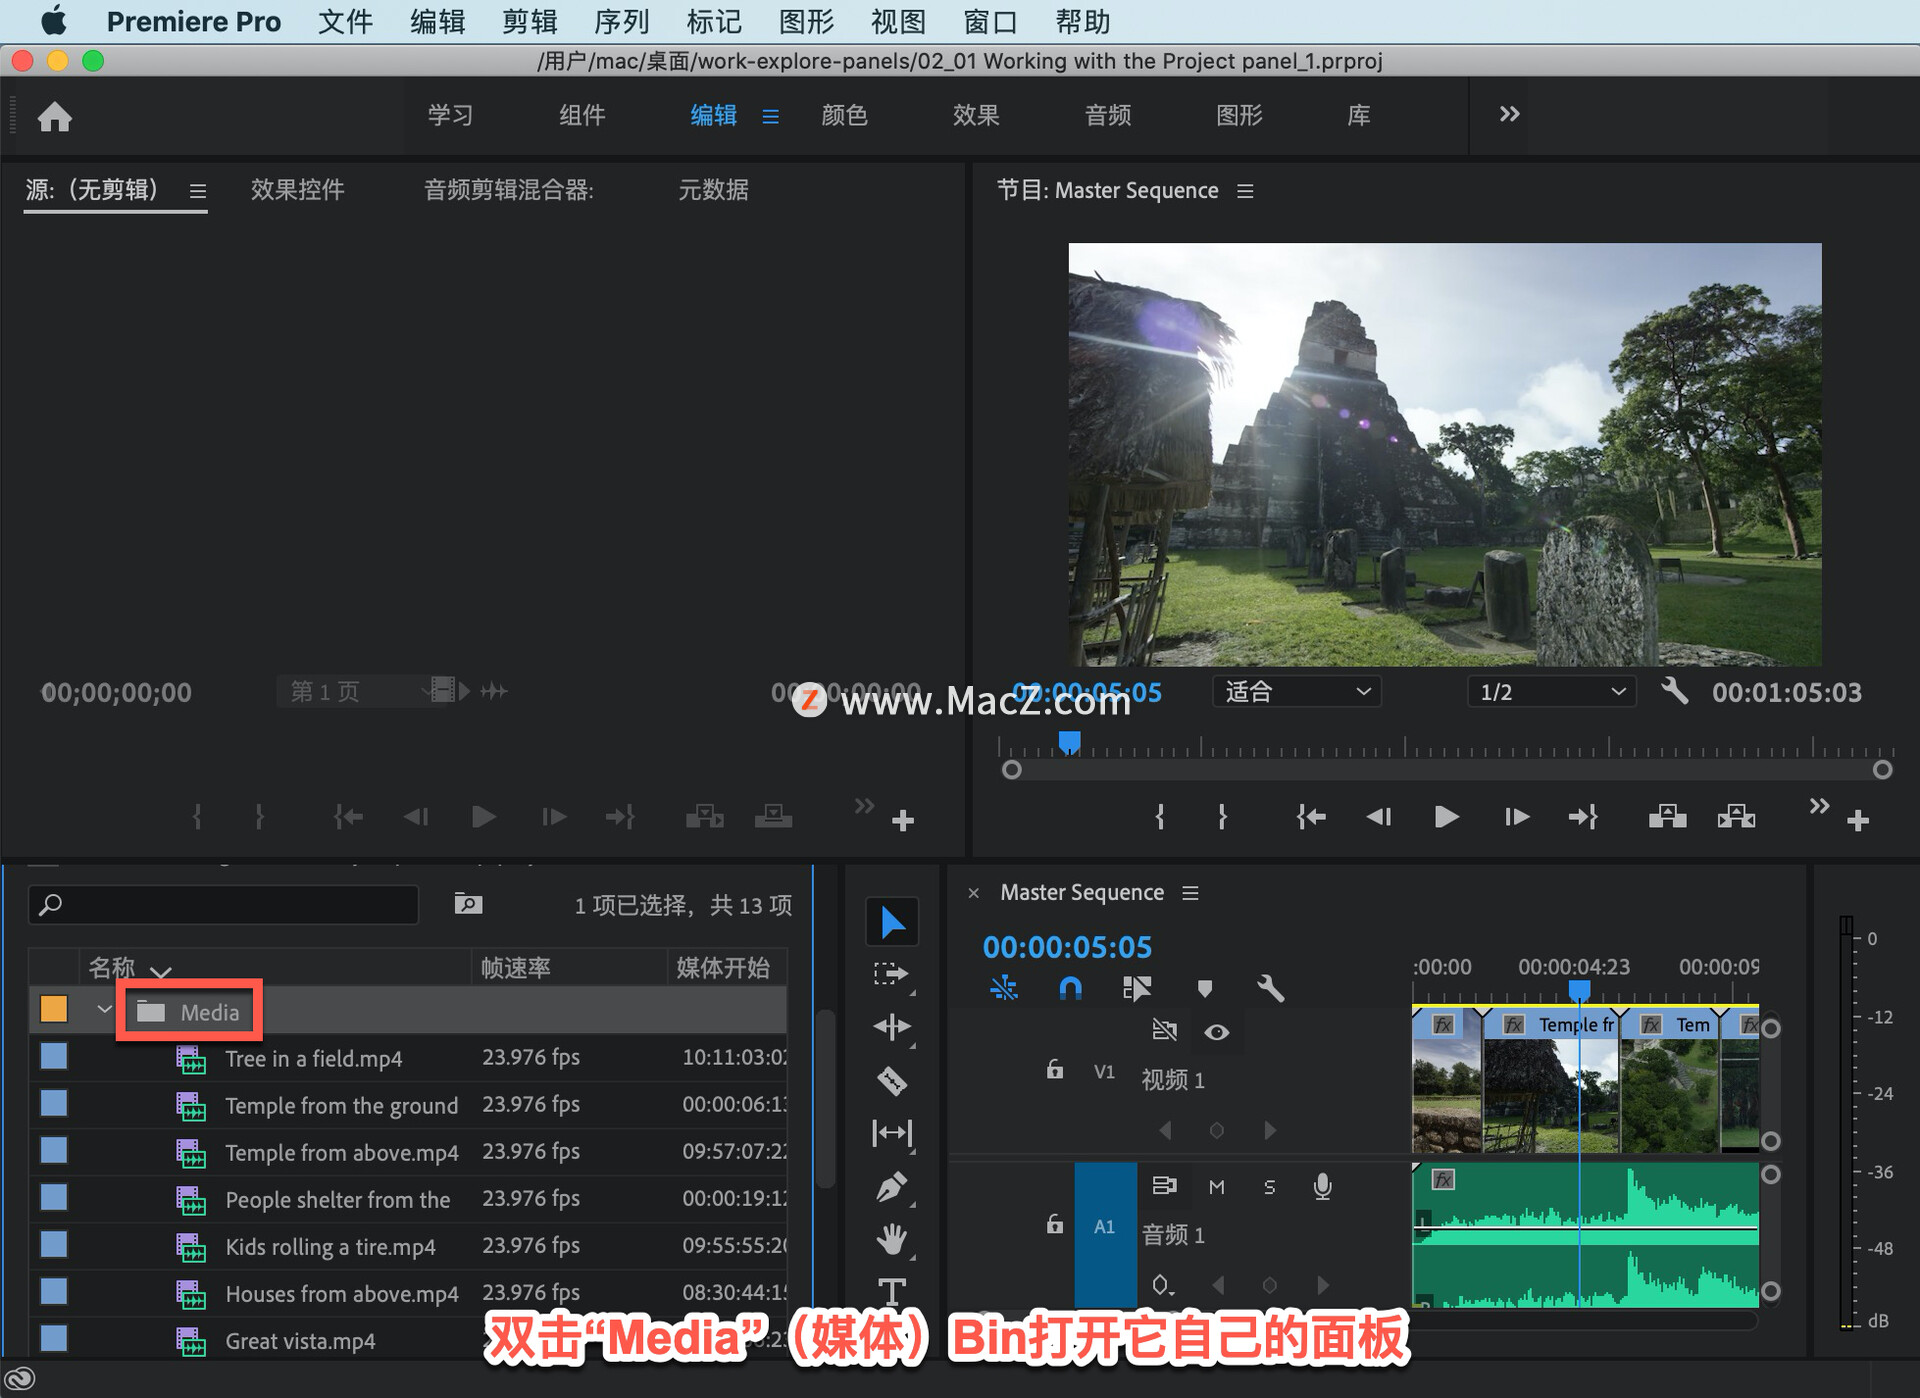This screenshot has height=1398, width=1920.
Task: Toggle lock on V1 track
Action: click(1054, 1070)
